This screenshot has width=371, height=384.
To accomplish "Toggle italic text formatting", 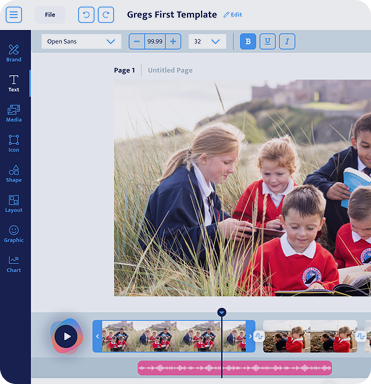I will coord(287,41).
